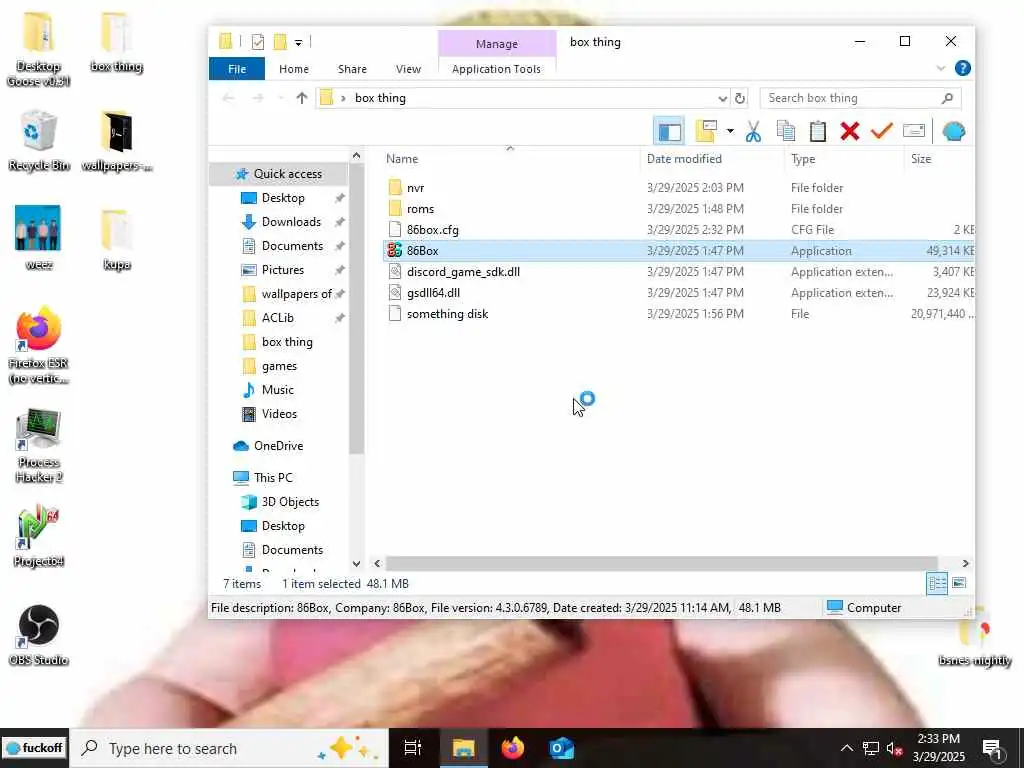Select OneDrive in navigation pane
Viewport: 1024px width, 768px height.
click(x=278, y=446)
